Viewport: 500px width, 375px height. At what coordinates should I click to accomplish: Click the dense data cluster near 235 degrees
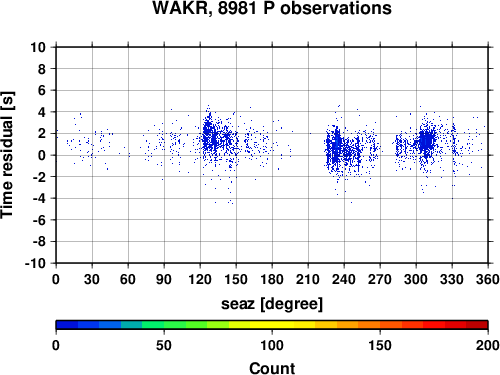tap(337, 147)
